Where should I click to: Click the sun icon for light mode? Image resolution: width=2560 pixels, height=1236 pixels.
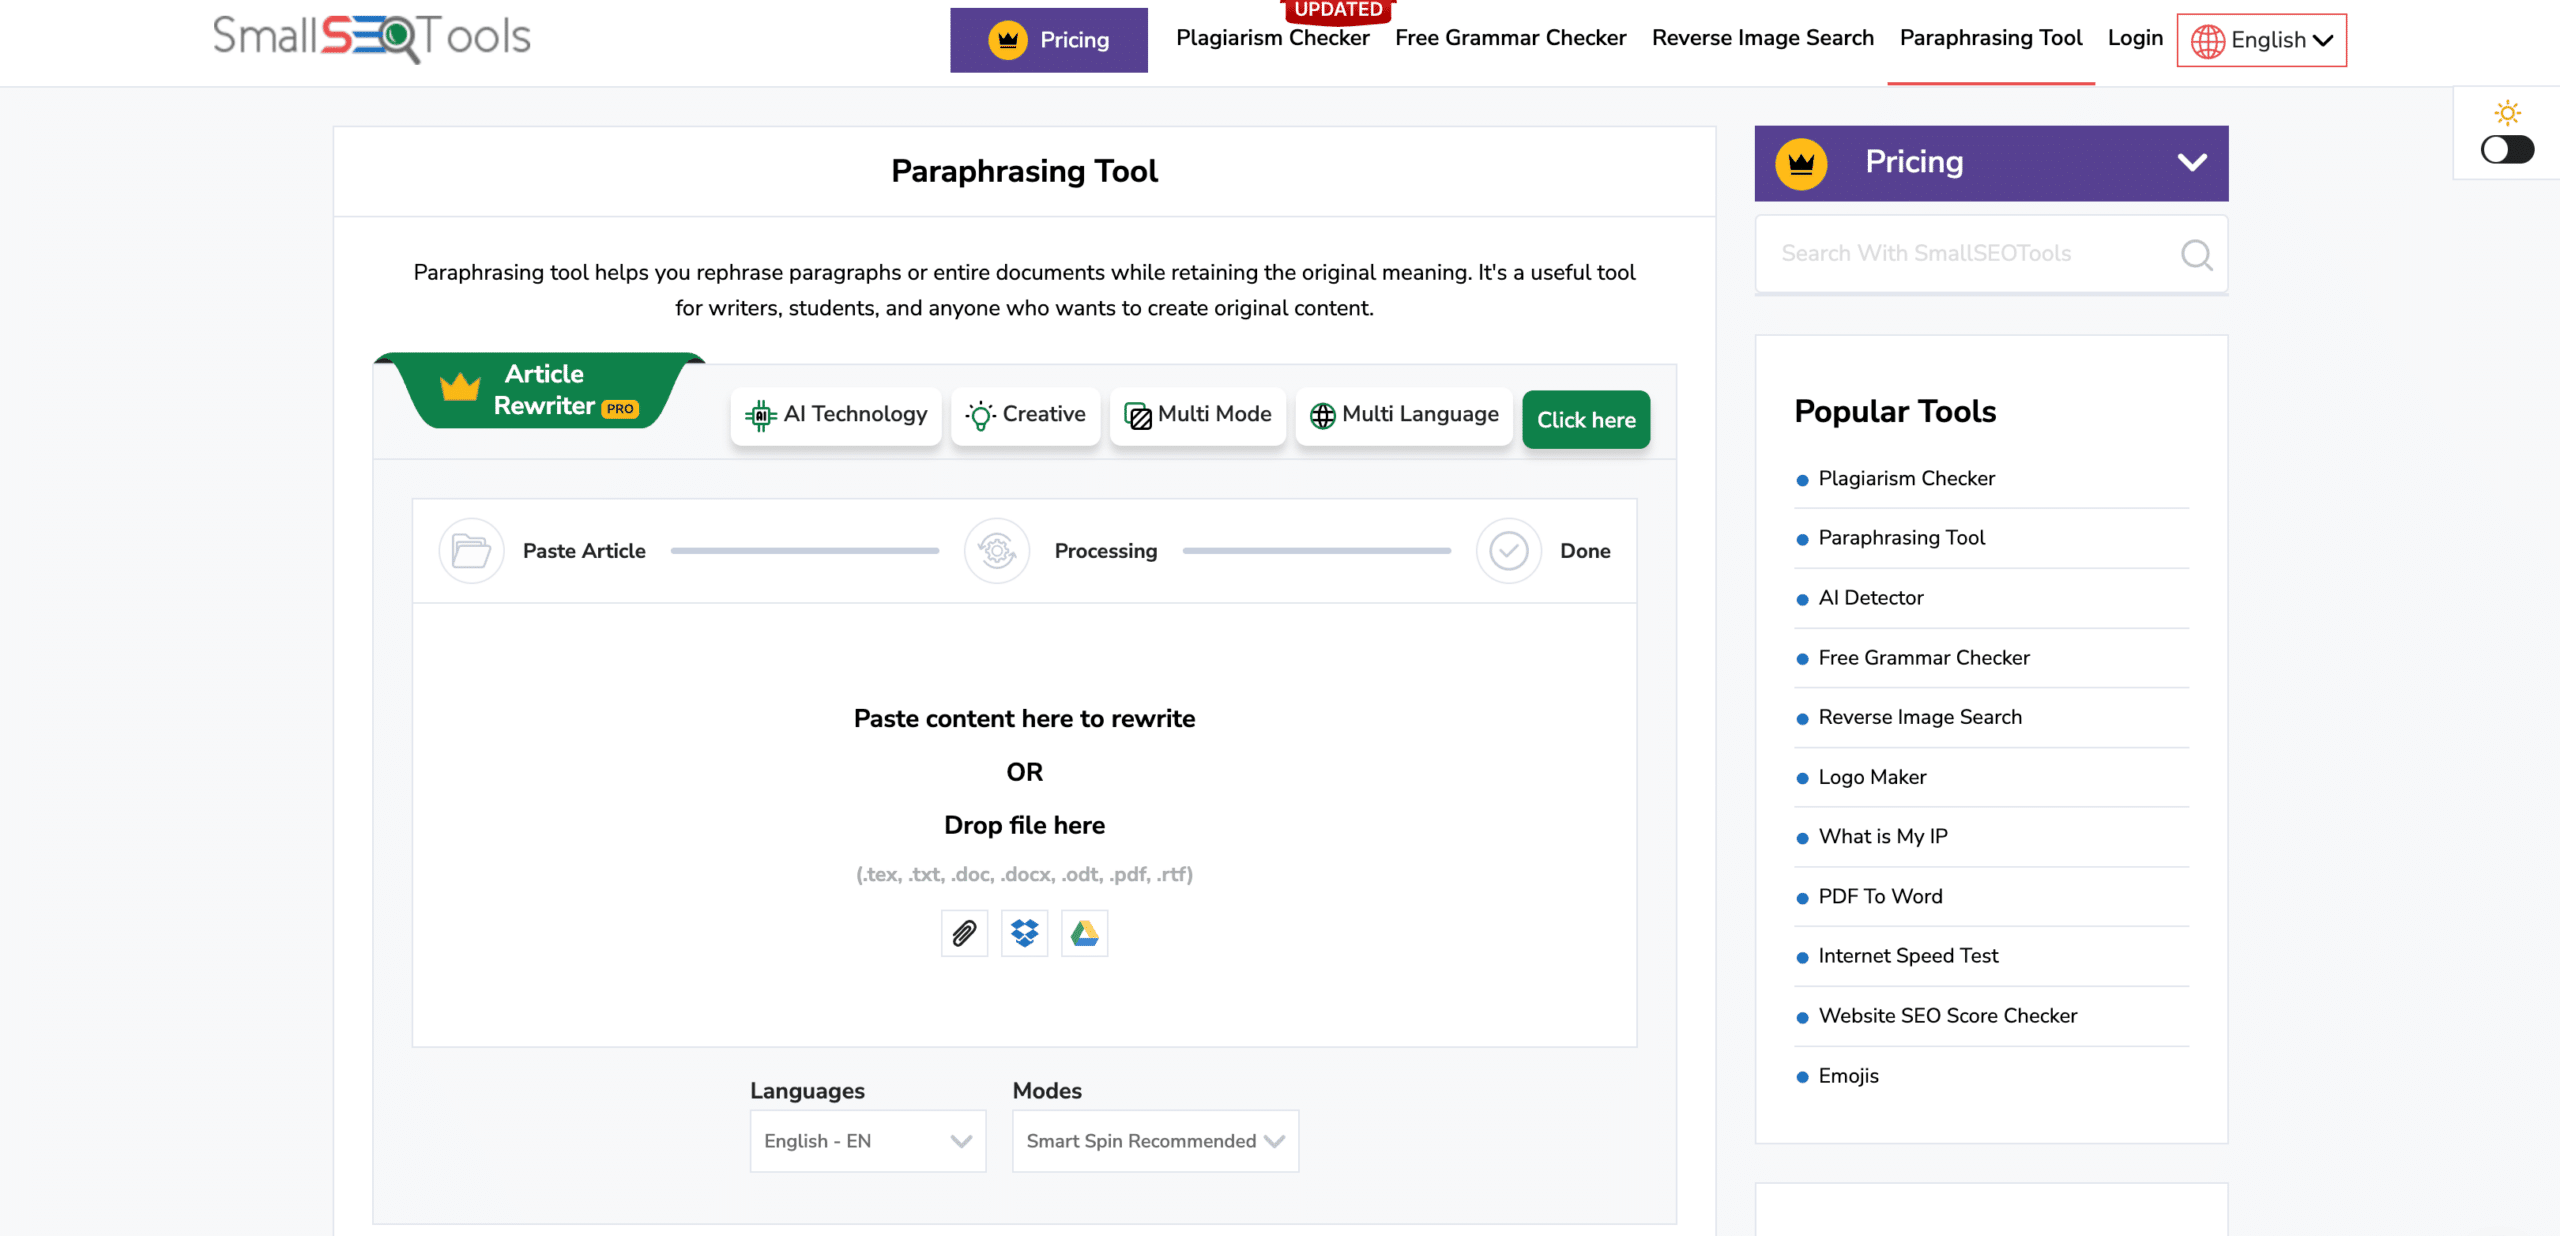click(2507, 112)
